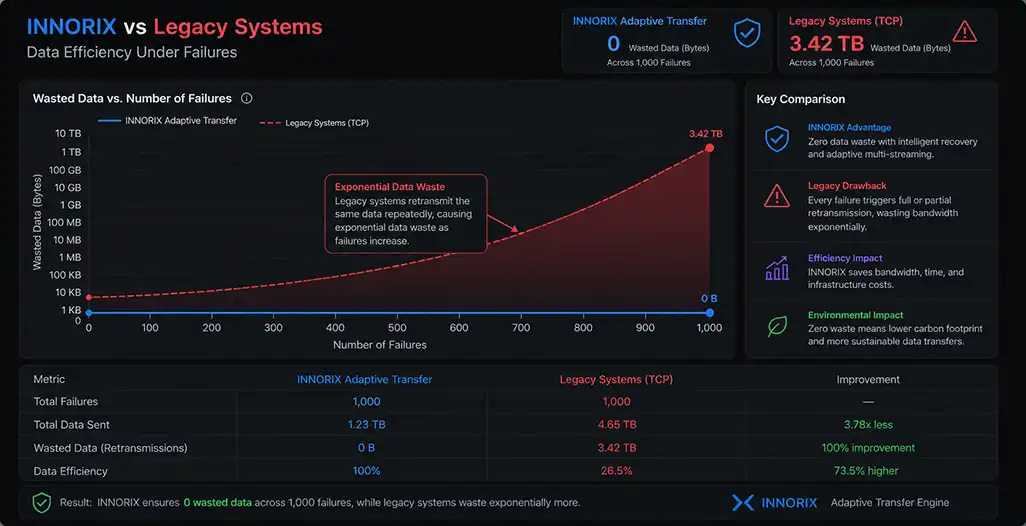1026x526 pixels.
Task: Click the large 3.42 TB figure in Legacy summary card
Action: 826,44
